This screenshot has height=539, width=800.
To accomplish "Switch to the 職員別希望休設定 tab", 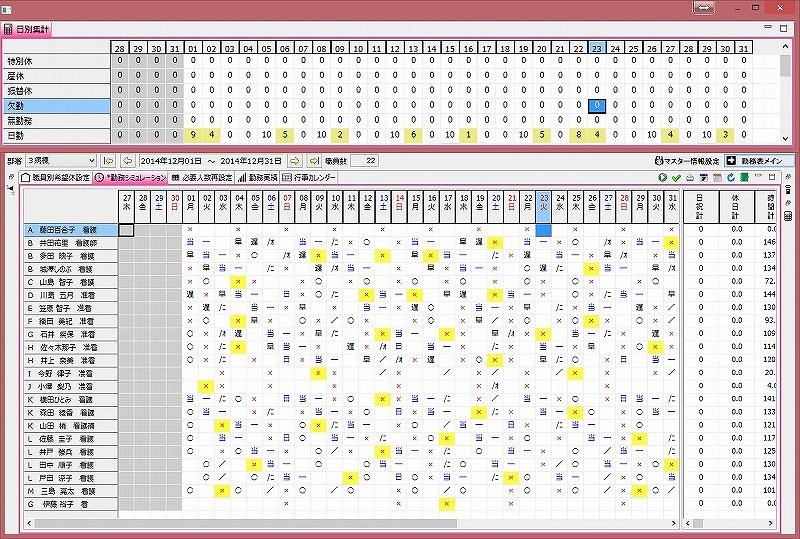I will (56, 178).
